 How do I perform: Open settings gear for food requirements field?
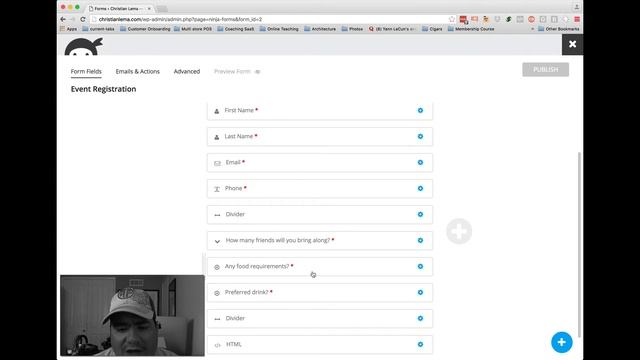pyautogui.click(x=420, y=266)
